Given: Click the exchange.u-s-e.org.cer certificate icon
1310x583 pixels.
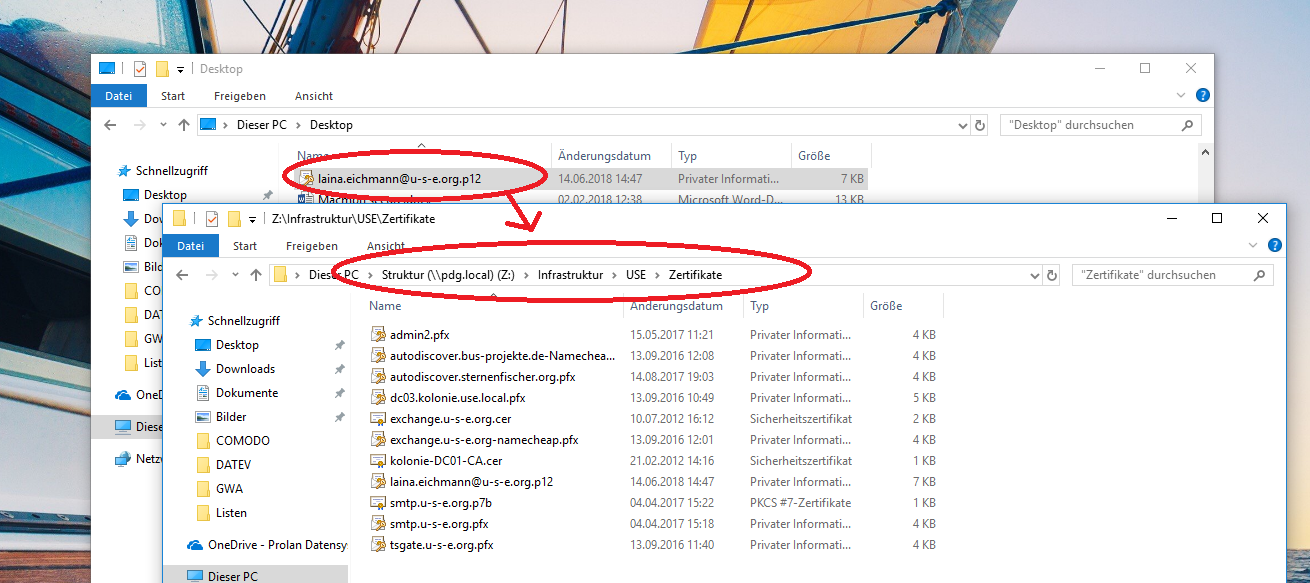Looking at the screenshot, I should click(x=378, y=419).
